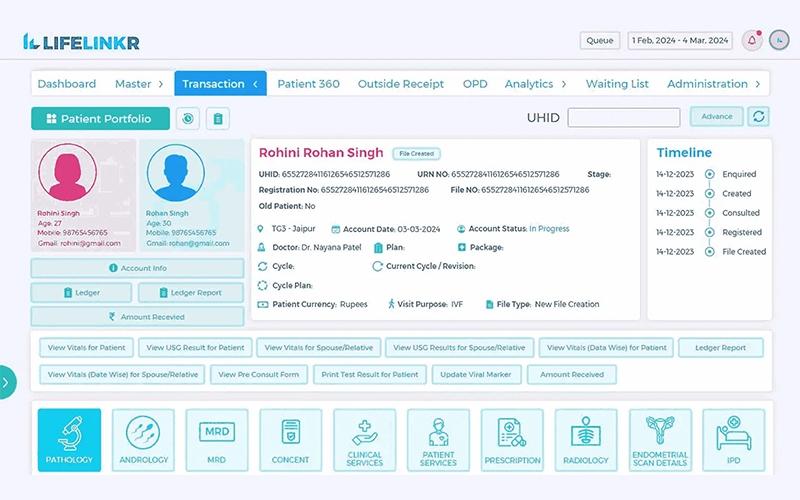Open the user profile avatar
Viewport: 800px width, 500px height.
pyautogui.click(x=779, y=40)
